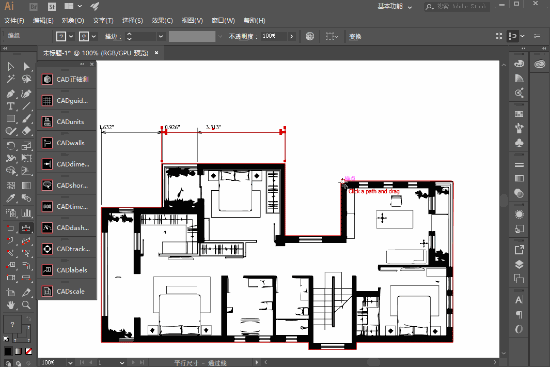Image resolution: width=550 pixels, height=367 pixels.
Task: Select the black default fill swatch
Action: click(8, 351)
